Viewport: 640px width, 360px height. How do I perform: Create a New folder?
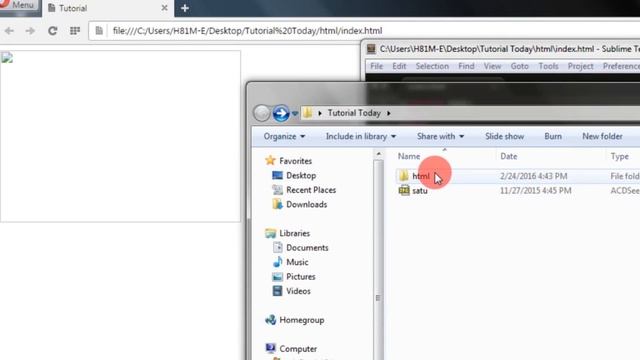(602, 136)
